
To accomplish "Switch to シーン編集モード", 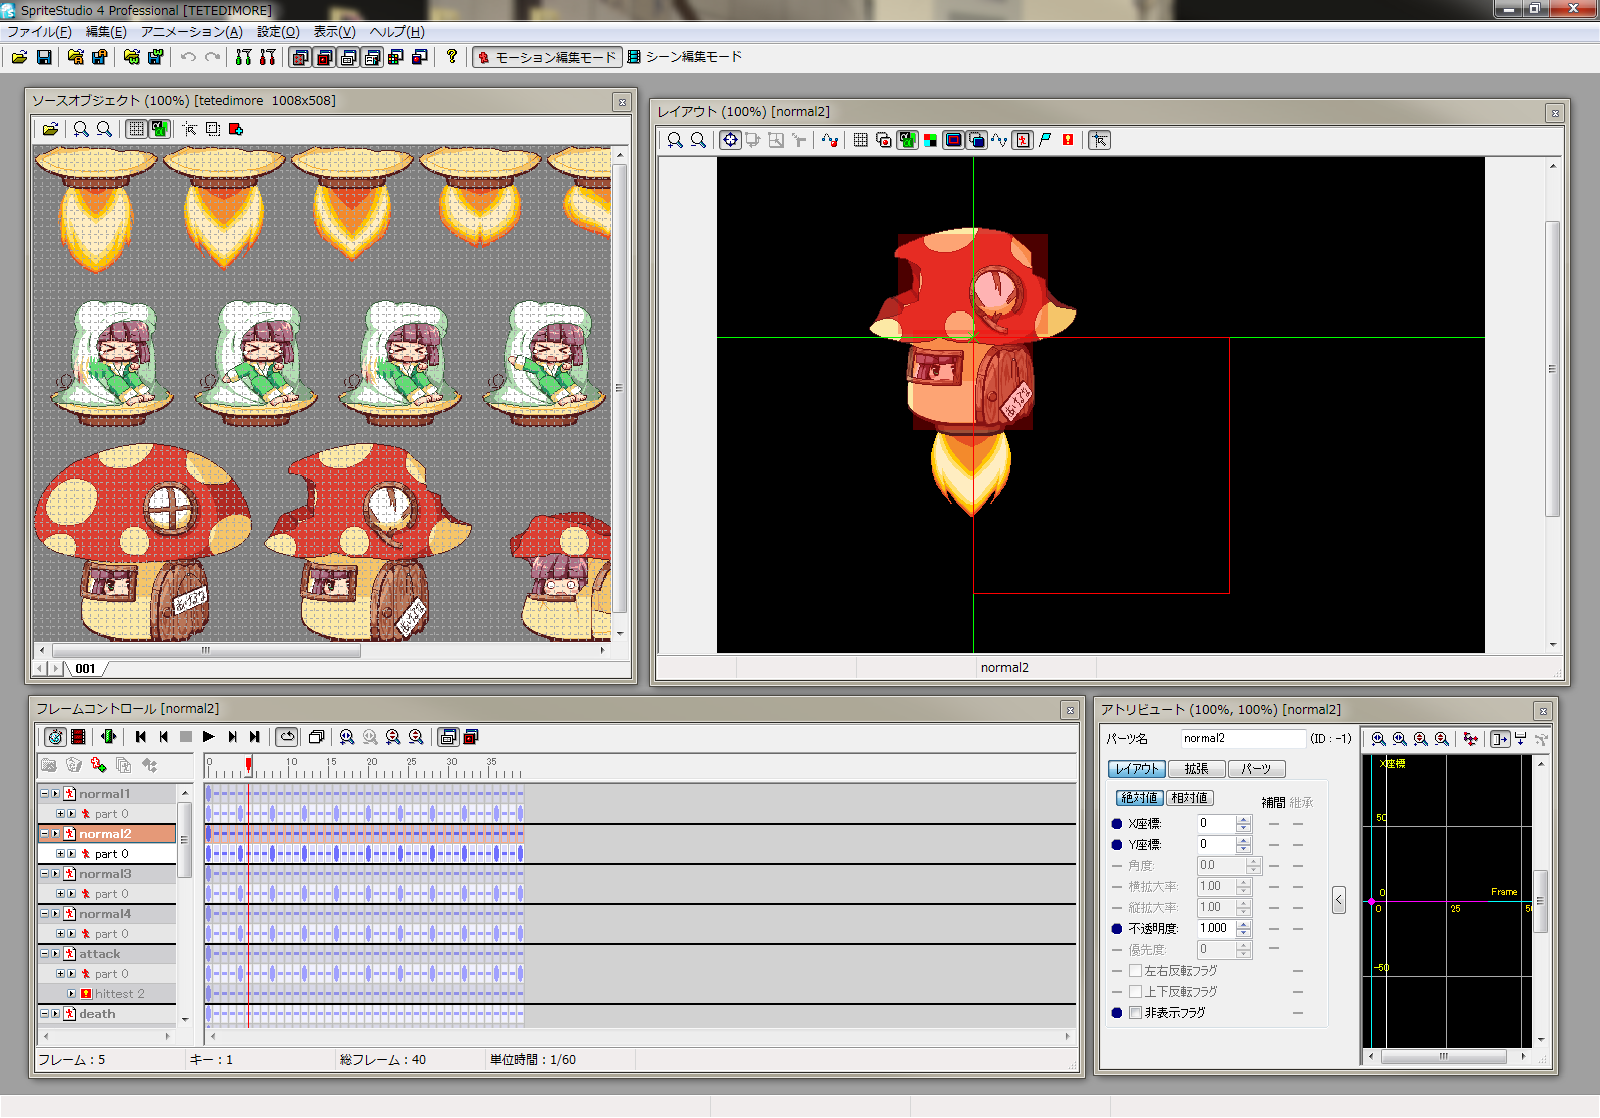I will (x=685, y=57).
